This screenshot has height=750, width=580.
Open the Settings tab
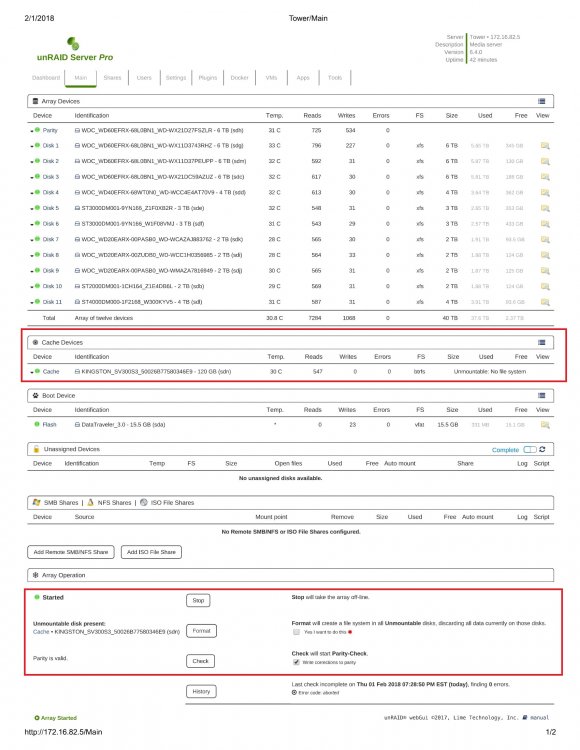(175, 77)
